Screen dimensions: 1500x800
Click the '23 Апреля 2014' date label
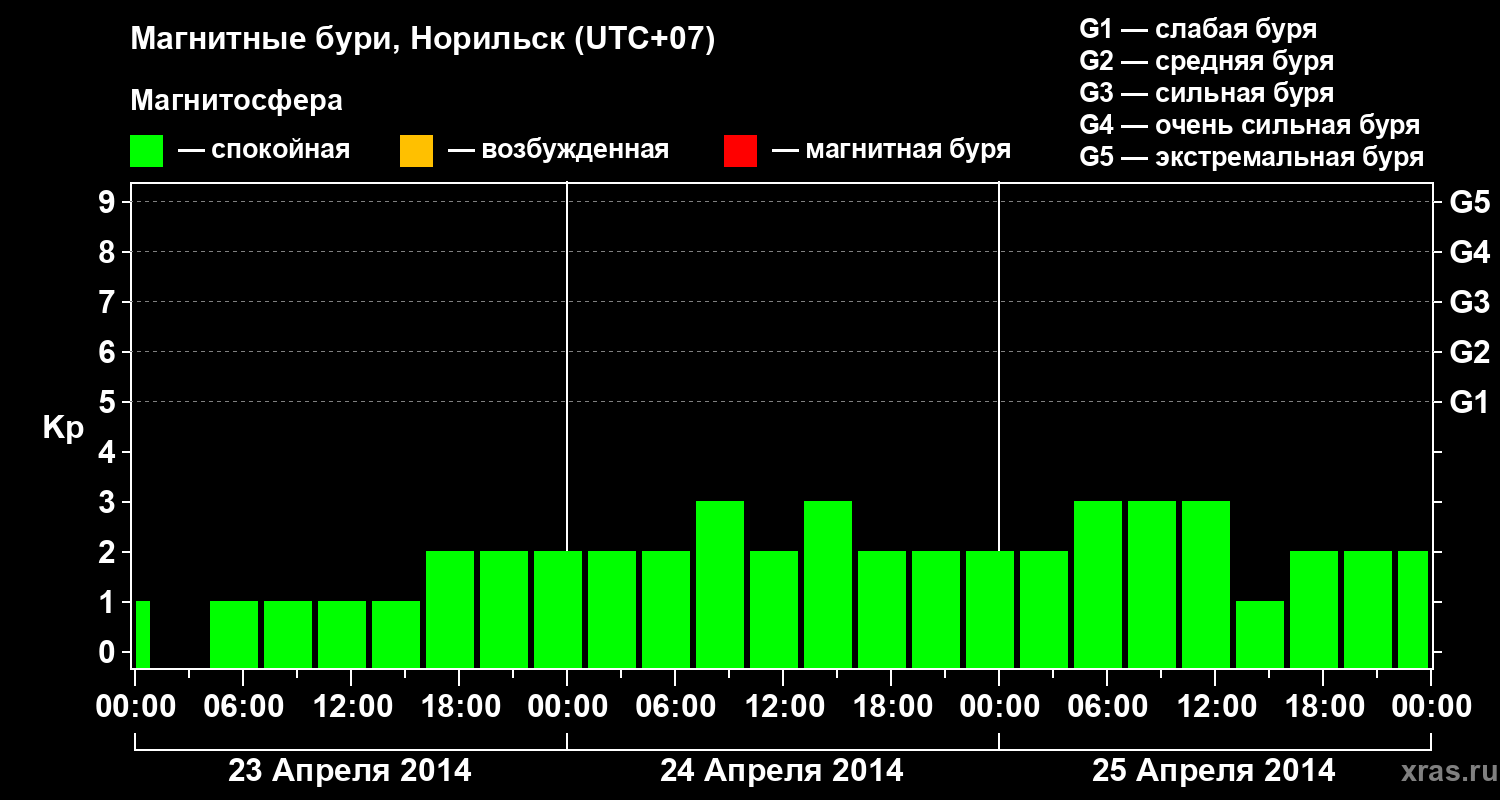350,771
